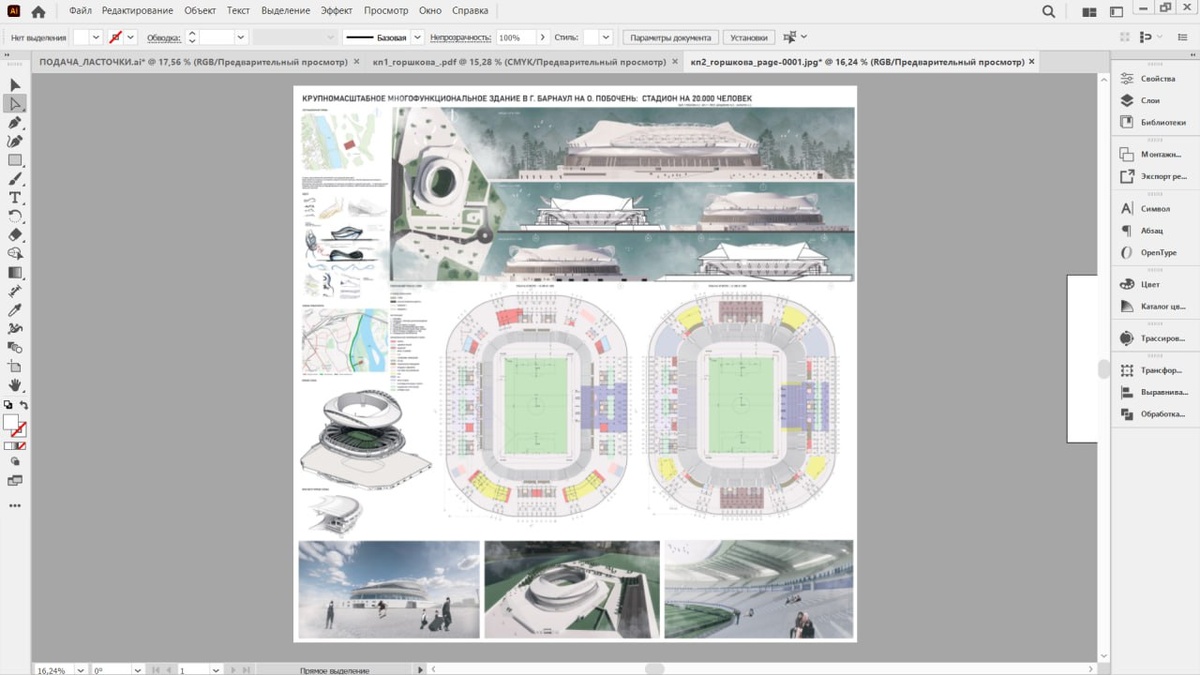Select the Type tool
This screenshot has height=675, width=1200.
pyautogui.click(x=15, y=198)
